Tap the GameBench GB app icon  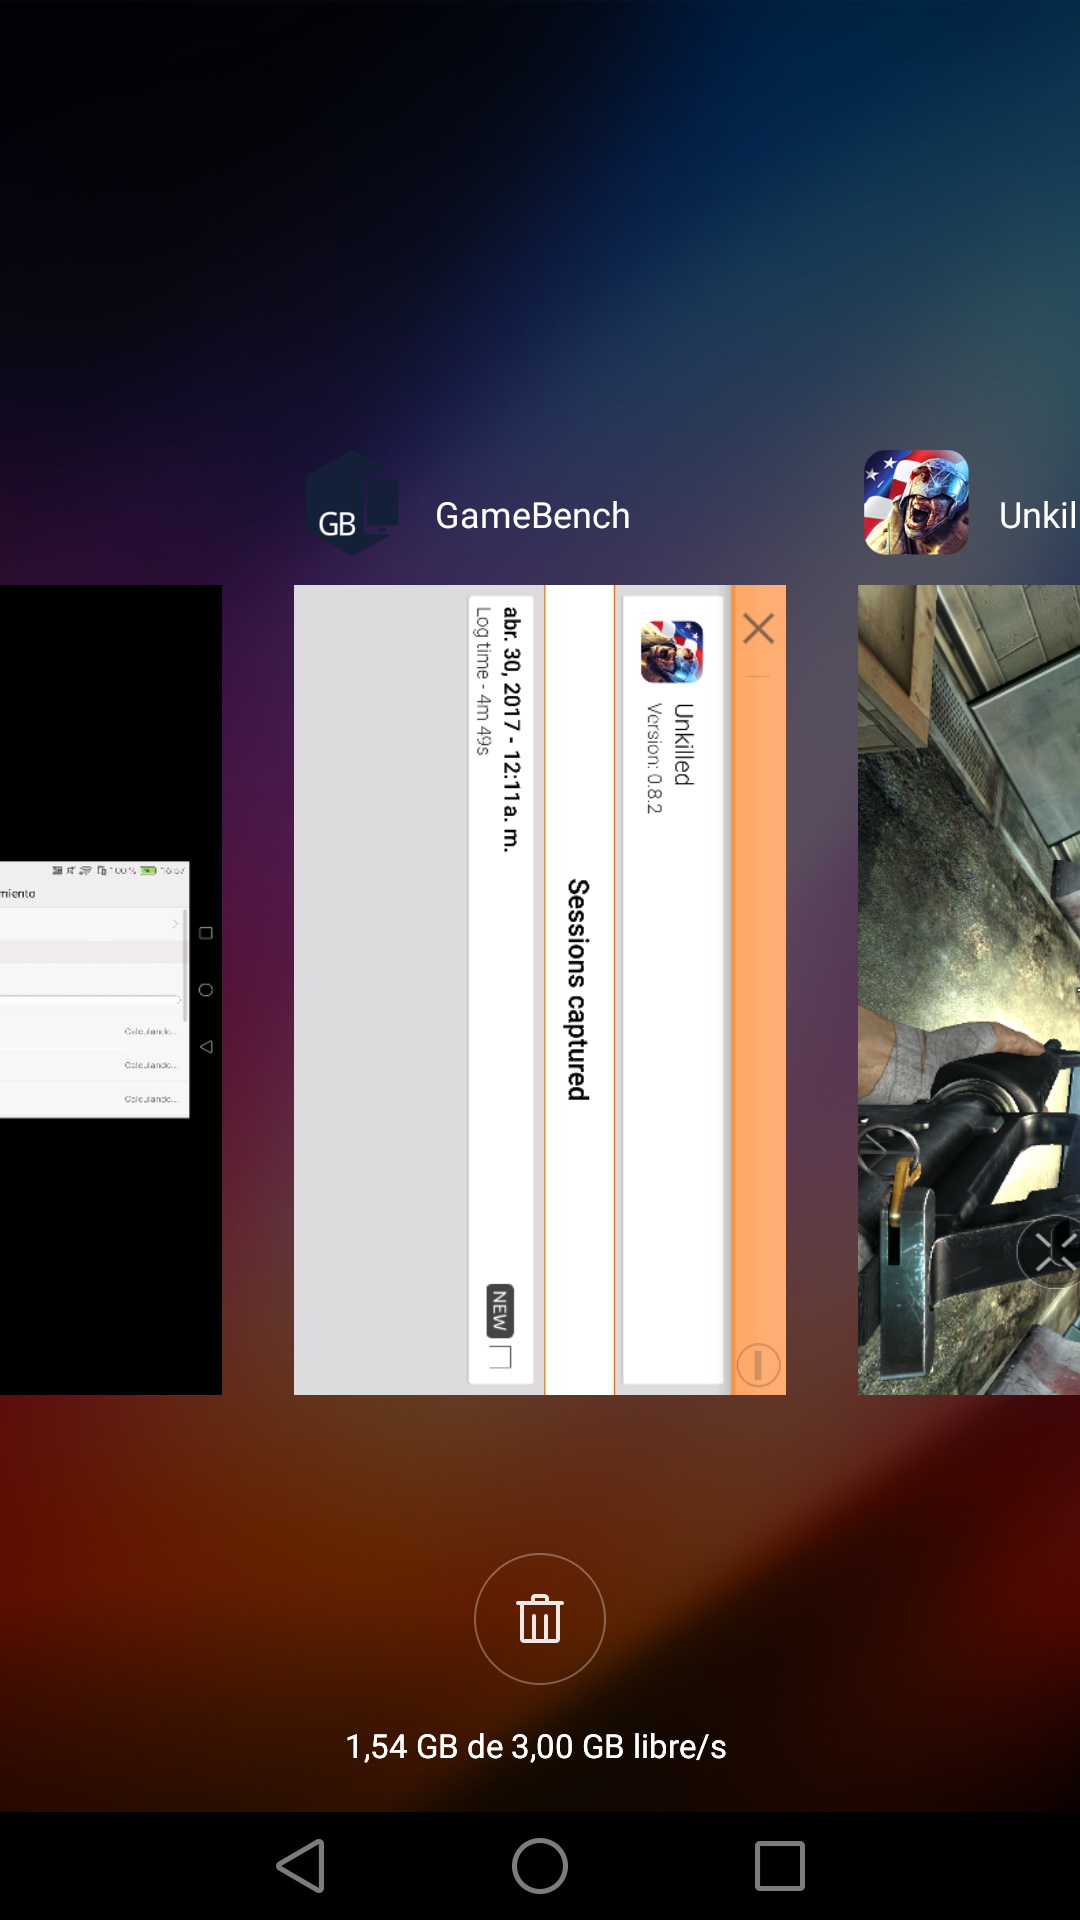point(352,504)
